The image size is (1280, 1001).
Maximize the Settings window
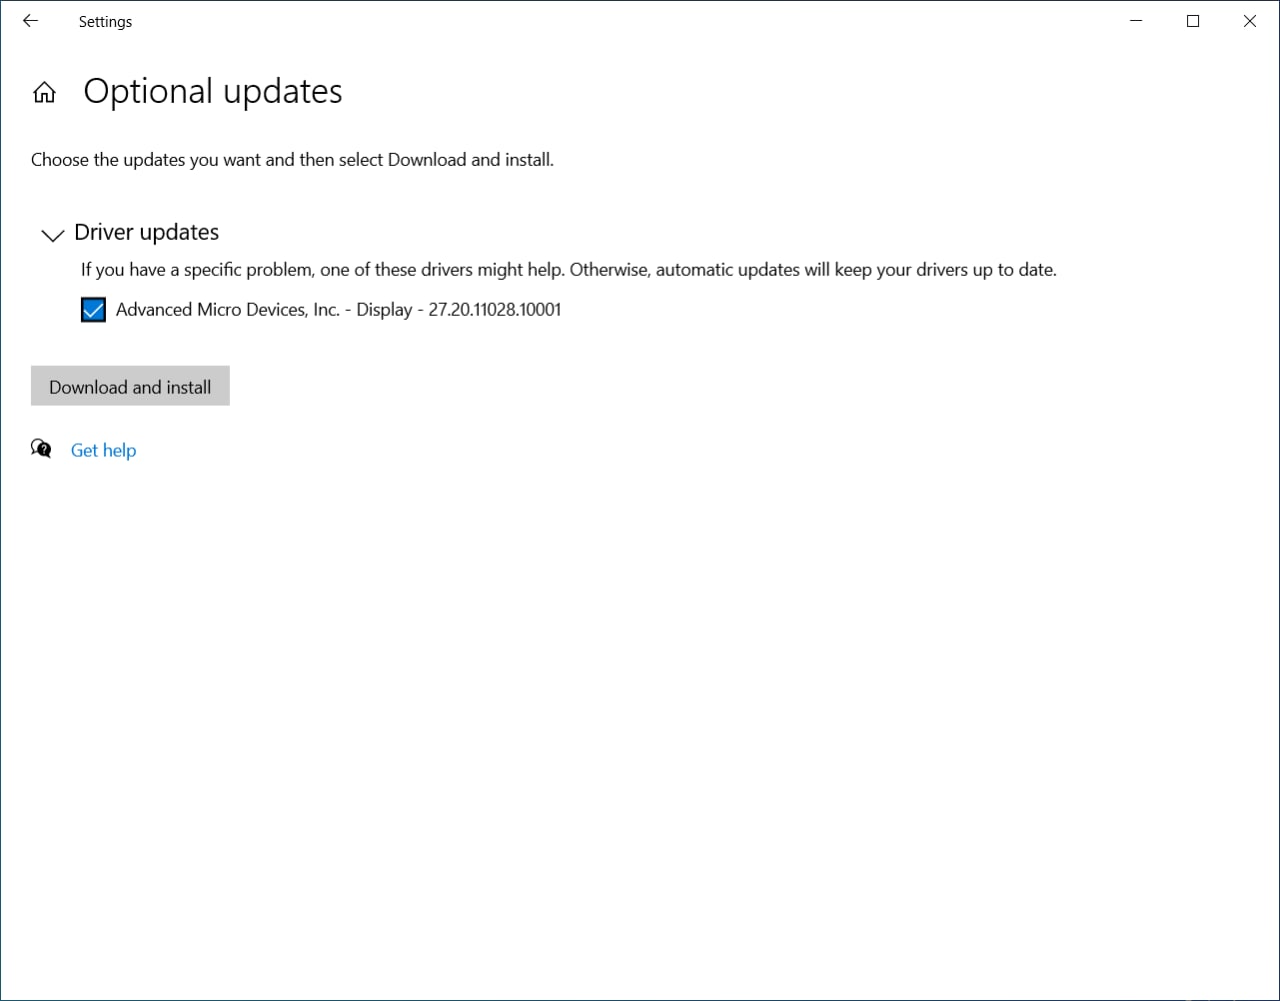point(1193,21)
